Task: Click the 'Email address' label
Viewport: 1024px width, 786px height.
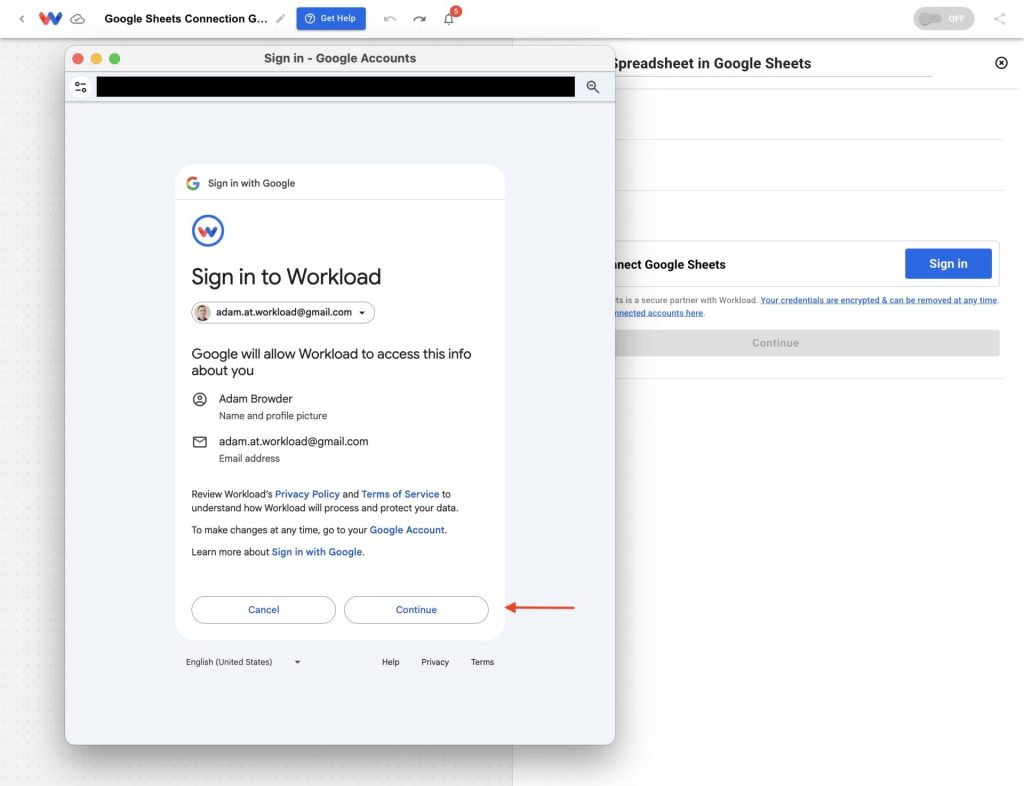Action: [x=249, y=458]
